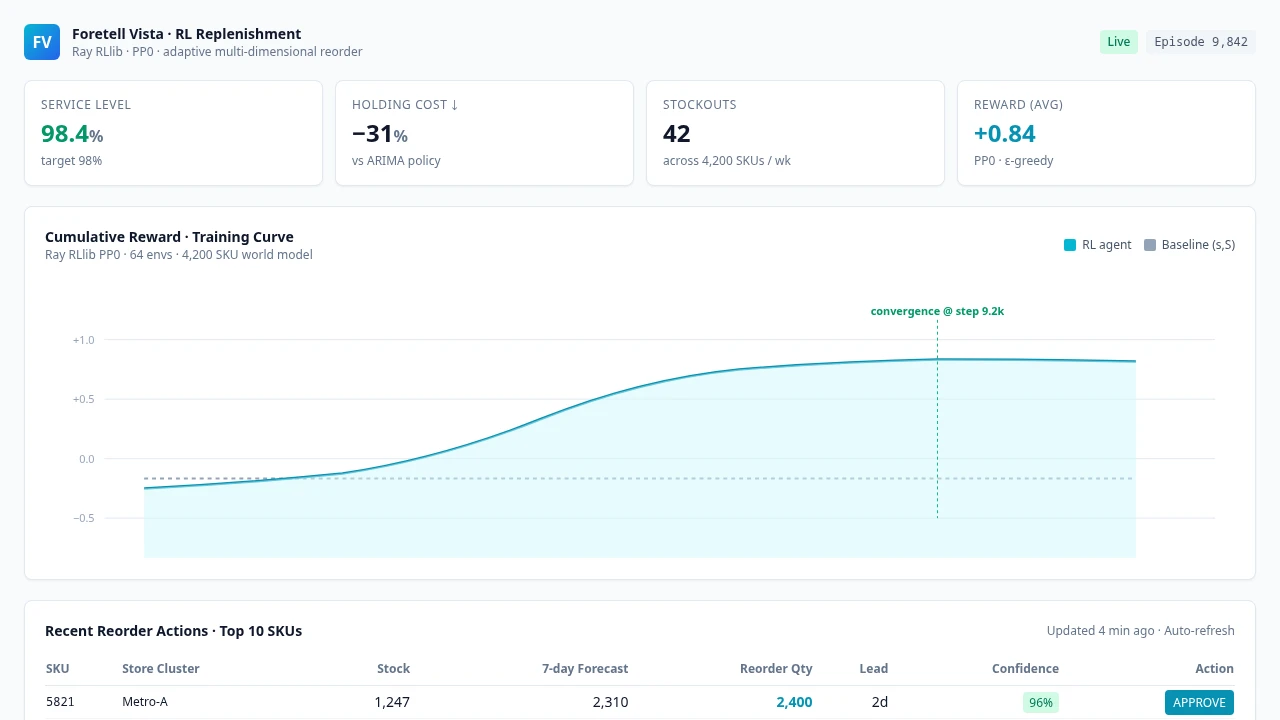
Task: Click the Stock column header
Action: coord(393,668)
